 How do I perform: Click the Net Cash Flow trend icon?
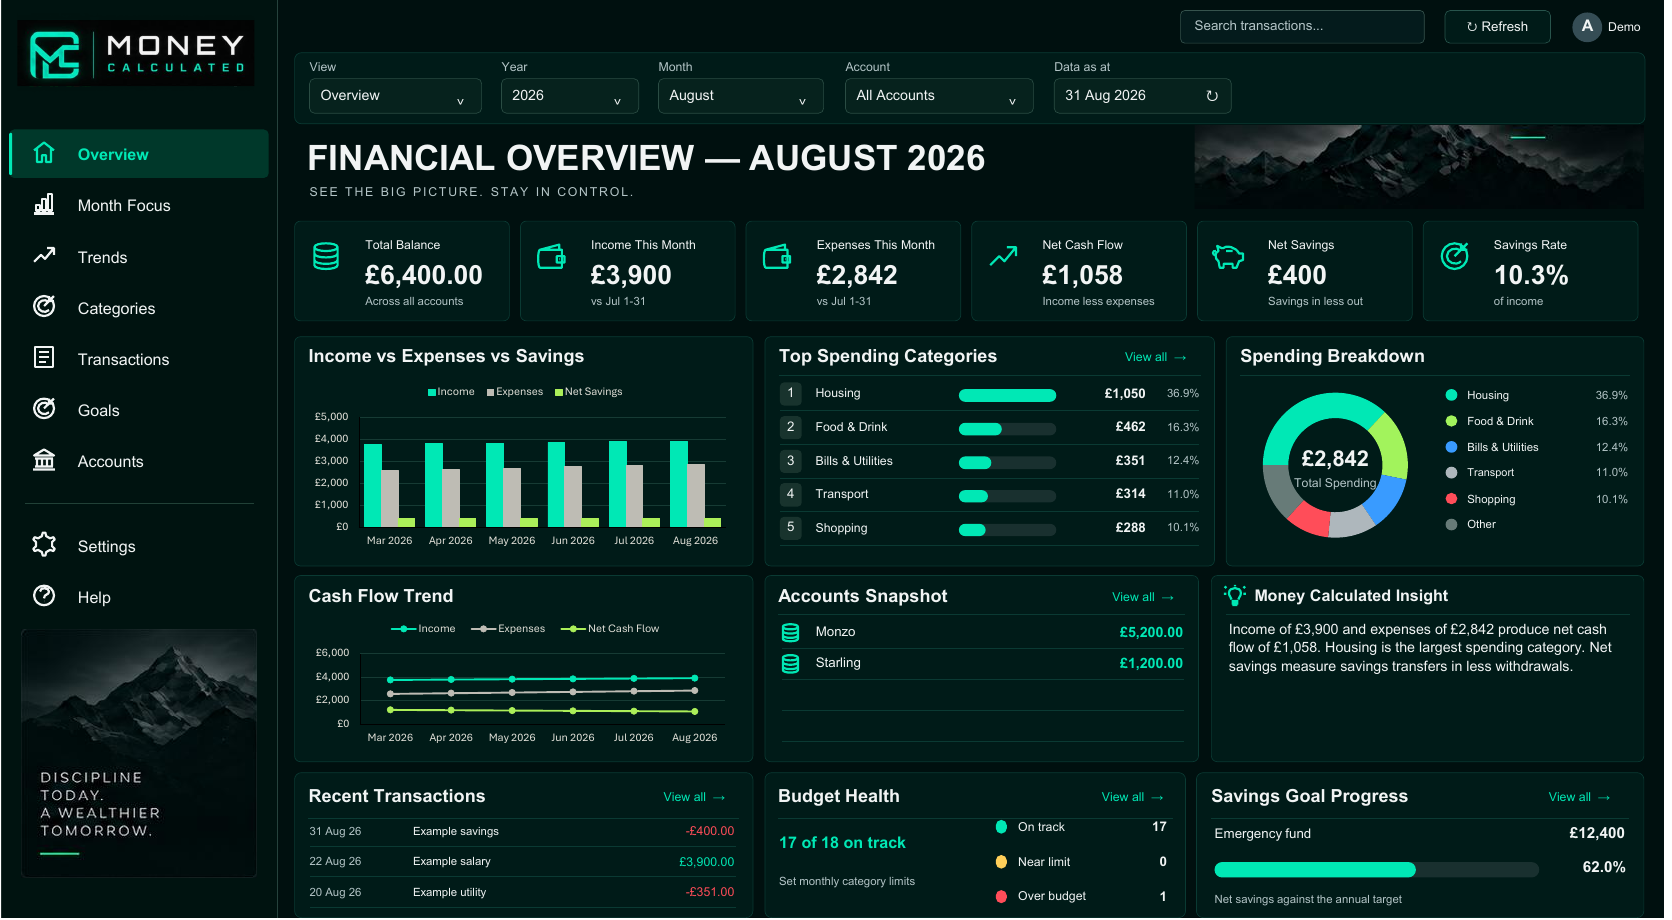click(x=1003, y=256)
